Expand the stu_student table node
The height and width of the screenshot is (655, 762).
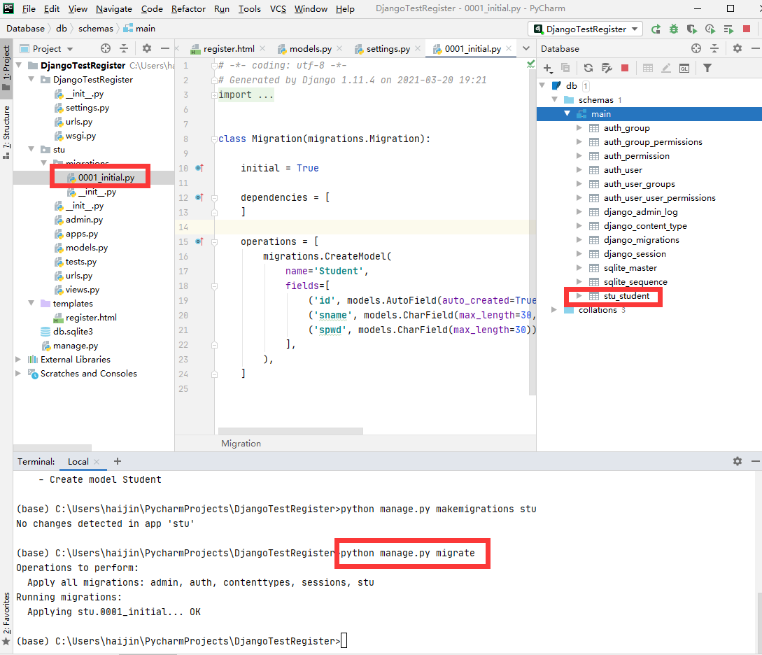[580, 296]
